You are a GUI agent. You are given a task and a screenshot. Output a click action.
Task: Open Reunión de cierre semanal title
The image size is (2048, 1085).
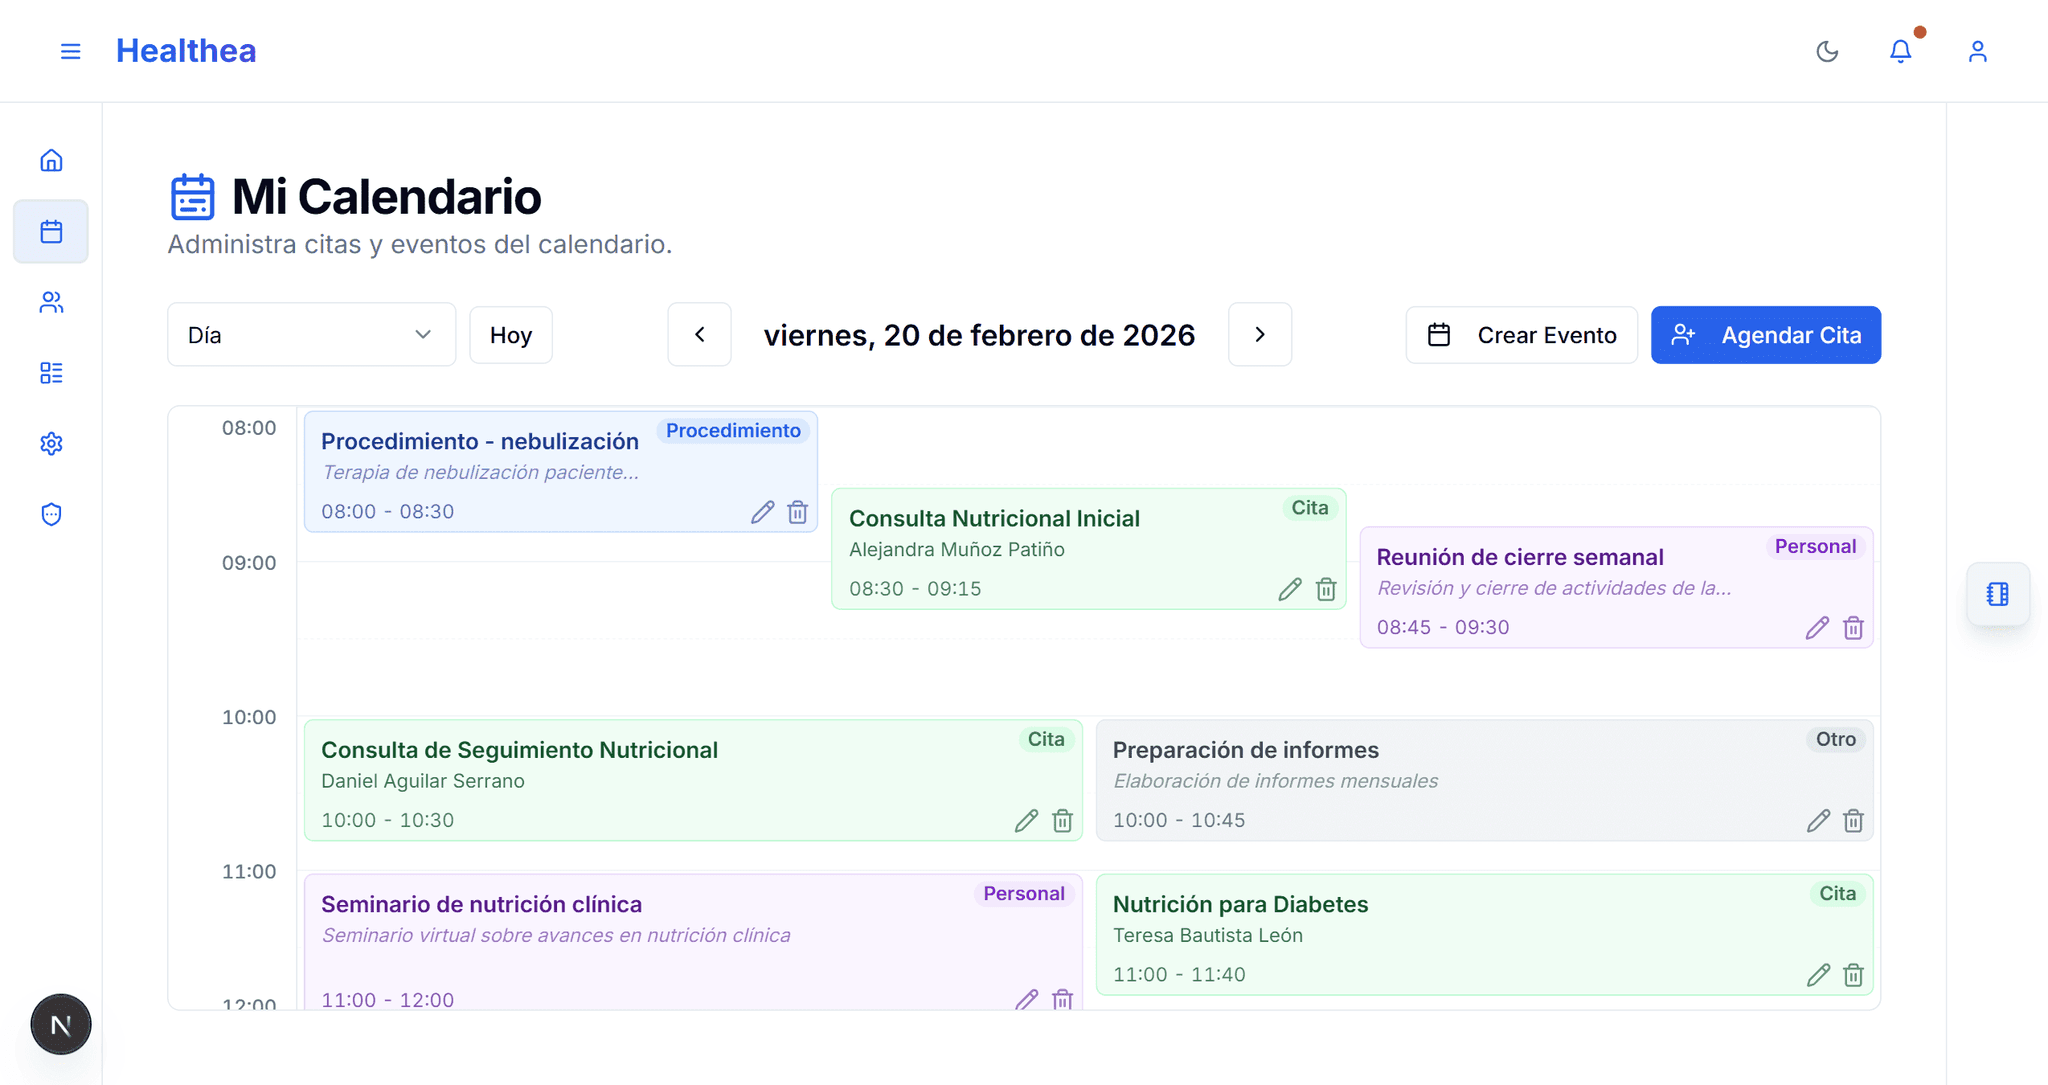coord(1520,557)
